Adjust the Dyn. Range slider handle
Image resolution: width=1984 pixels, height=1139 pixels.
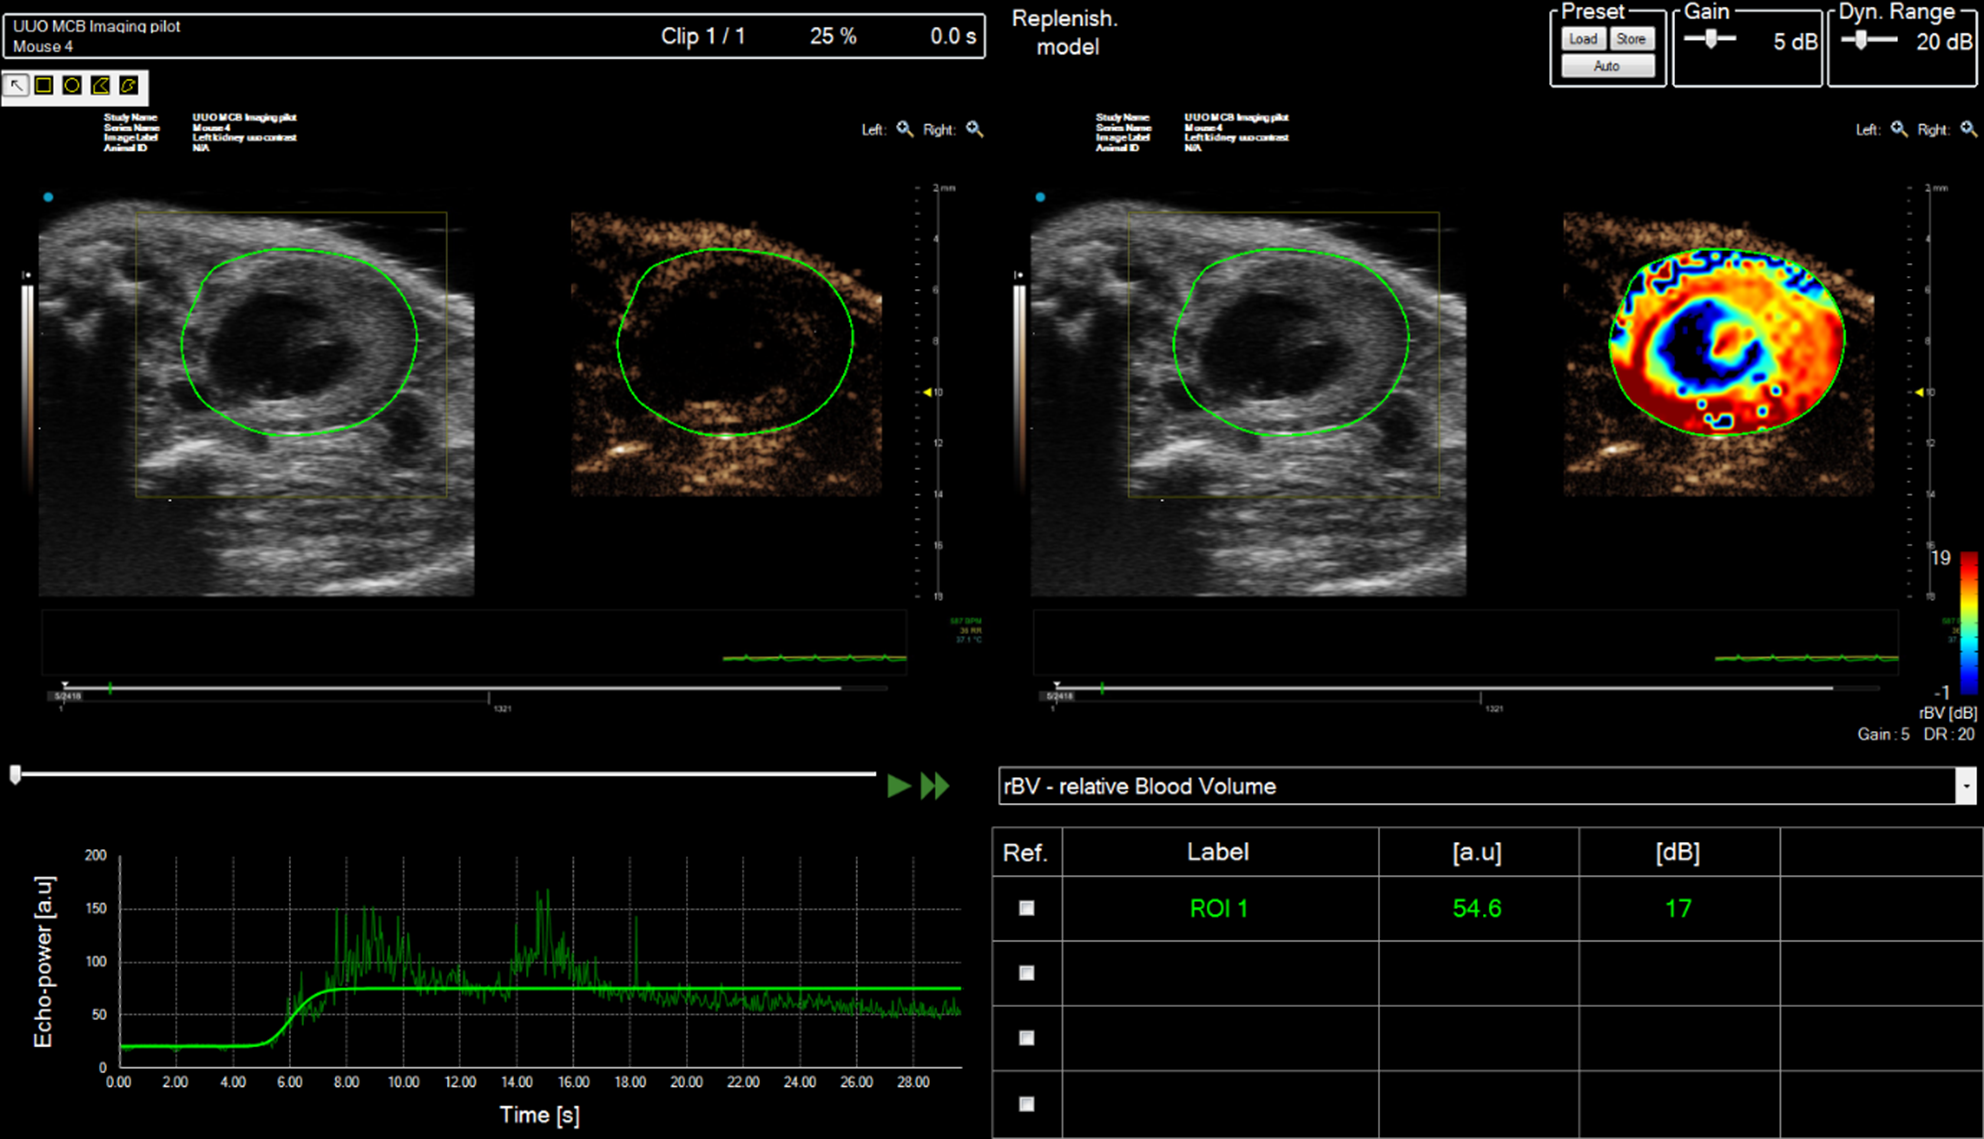point(1861,40)
